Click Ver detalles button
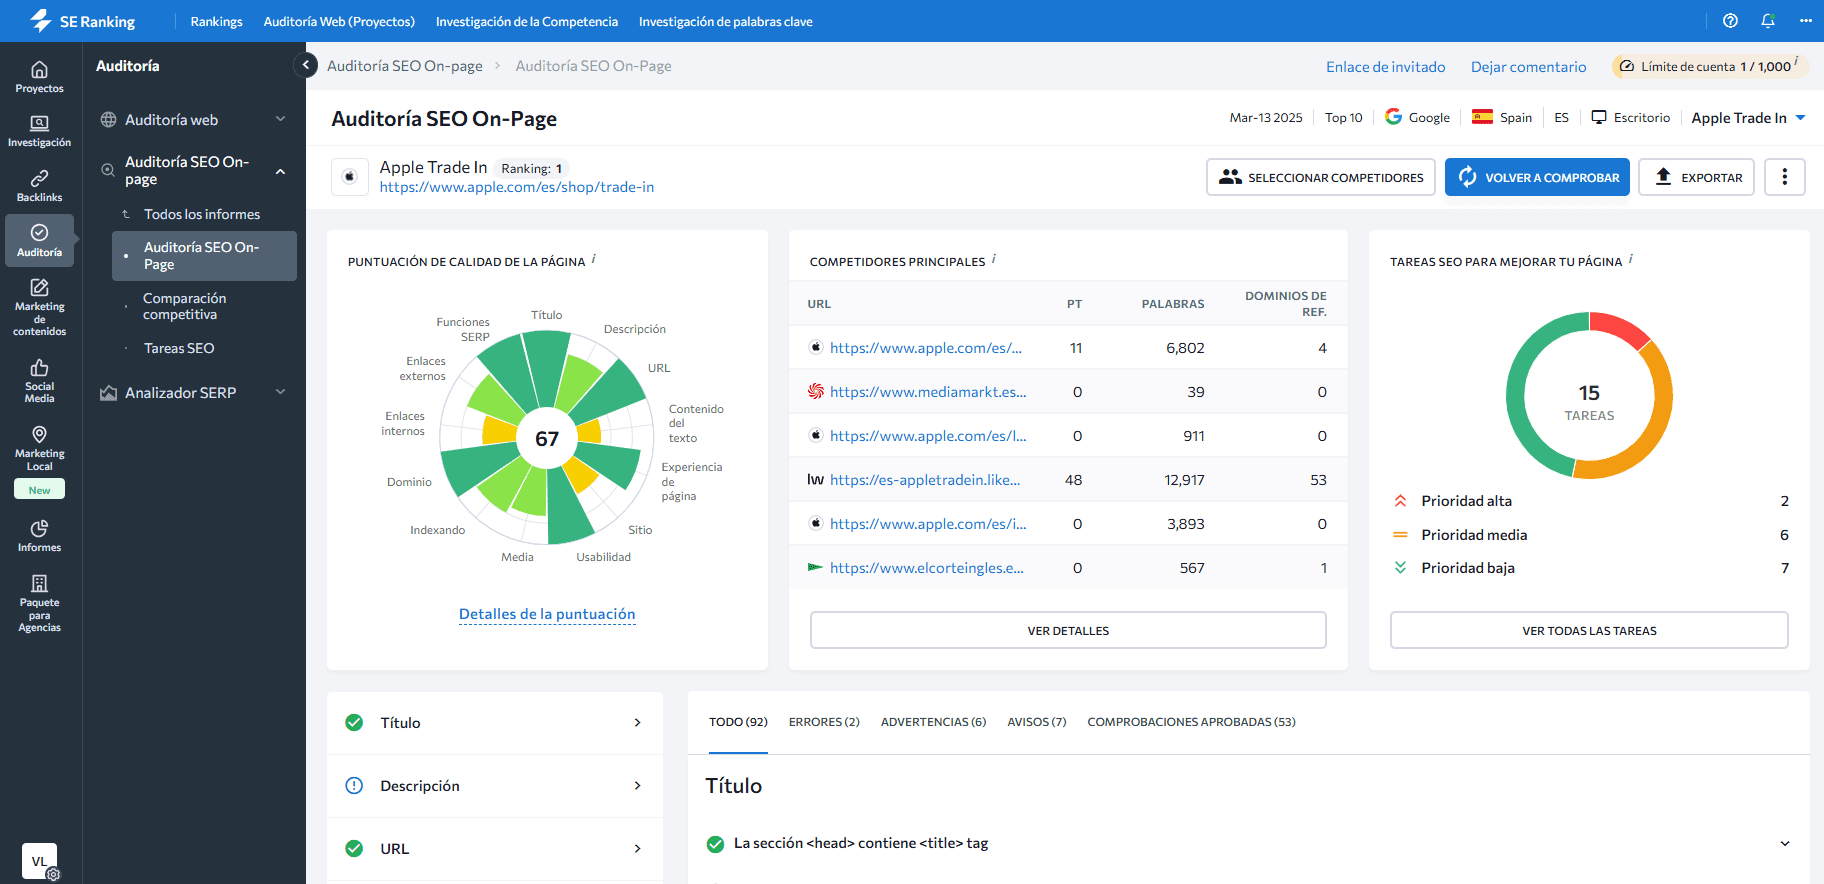The height and width of the screenshot is (884, 1824). coord(1068,631)
